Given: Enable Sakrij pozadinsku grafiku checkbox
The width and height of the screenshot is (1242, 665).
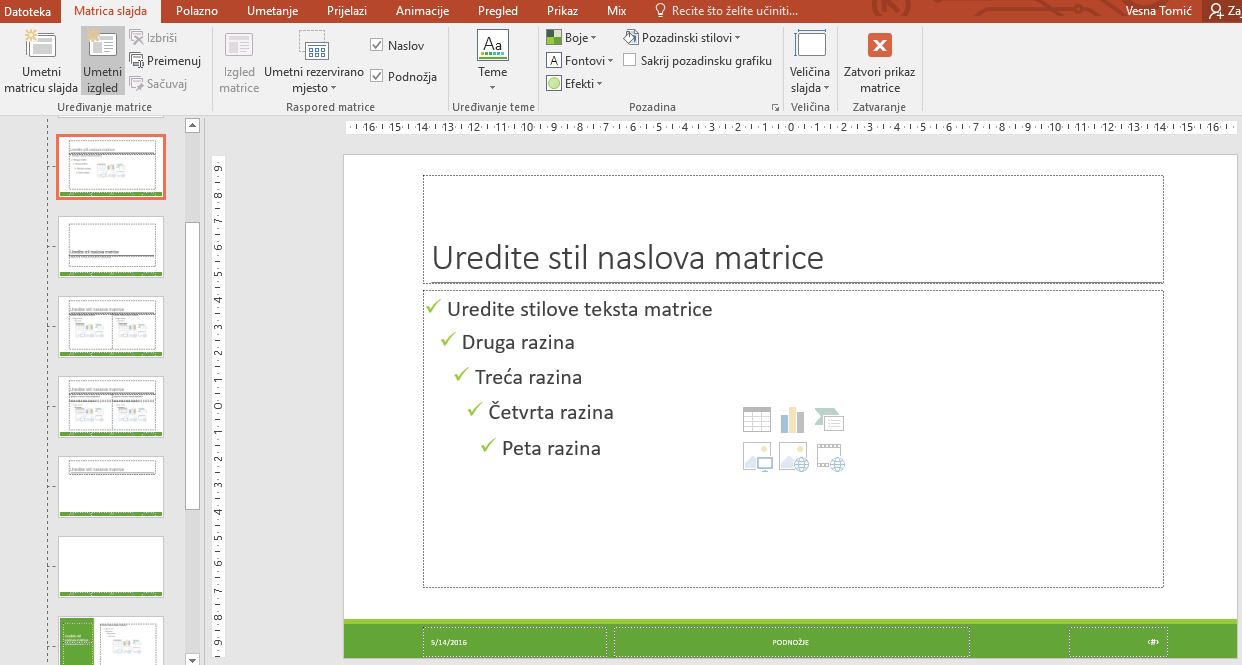Looking at the screenshot, I should (630, 60).
